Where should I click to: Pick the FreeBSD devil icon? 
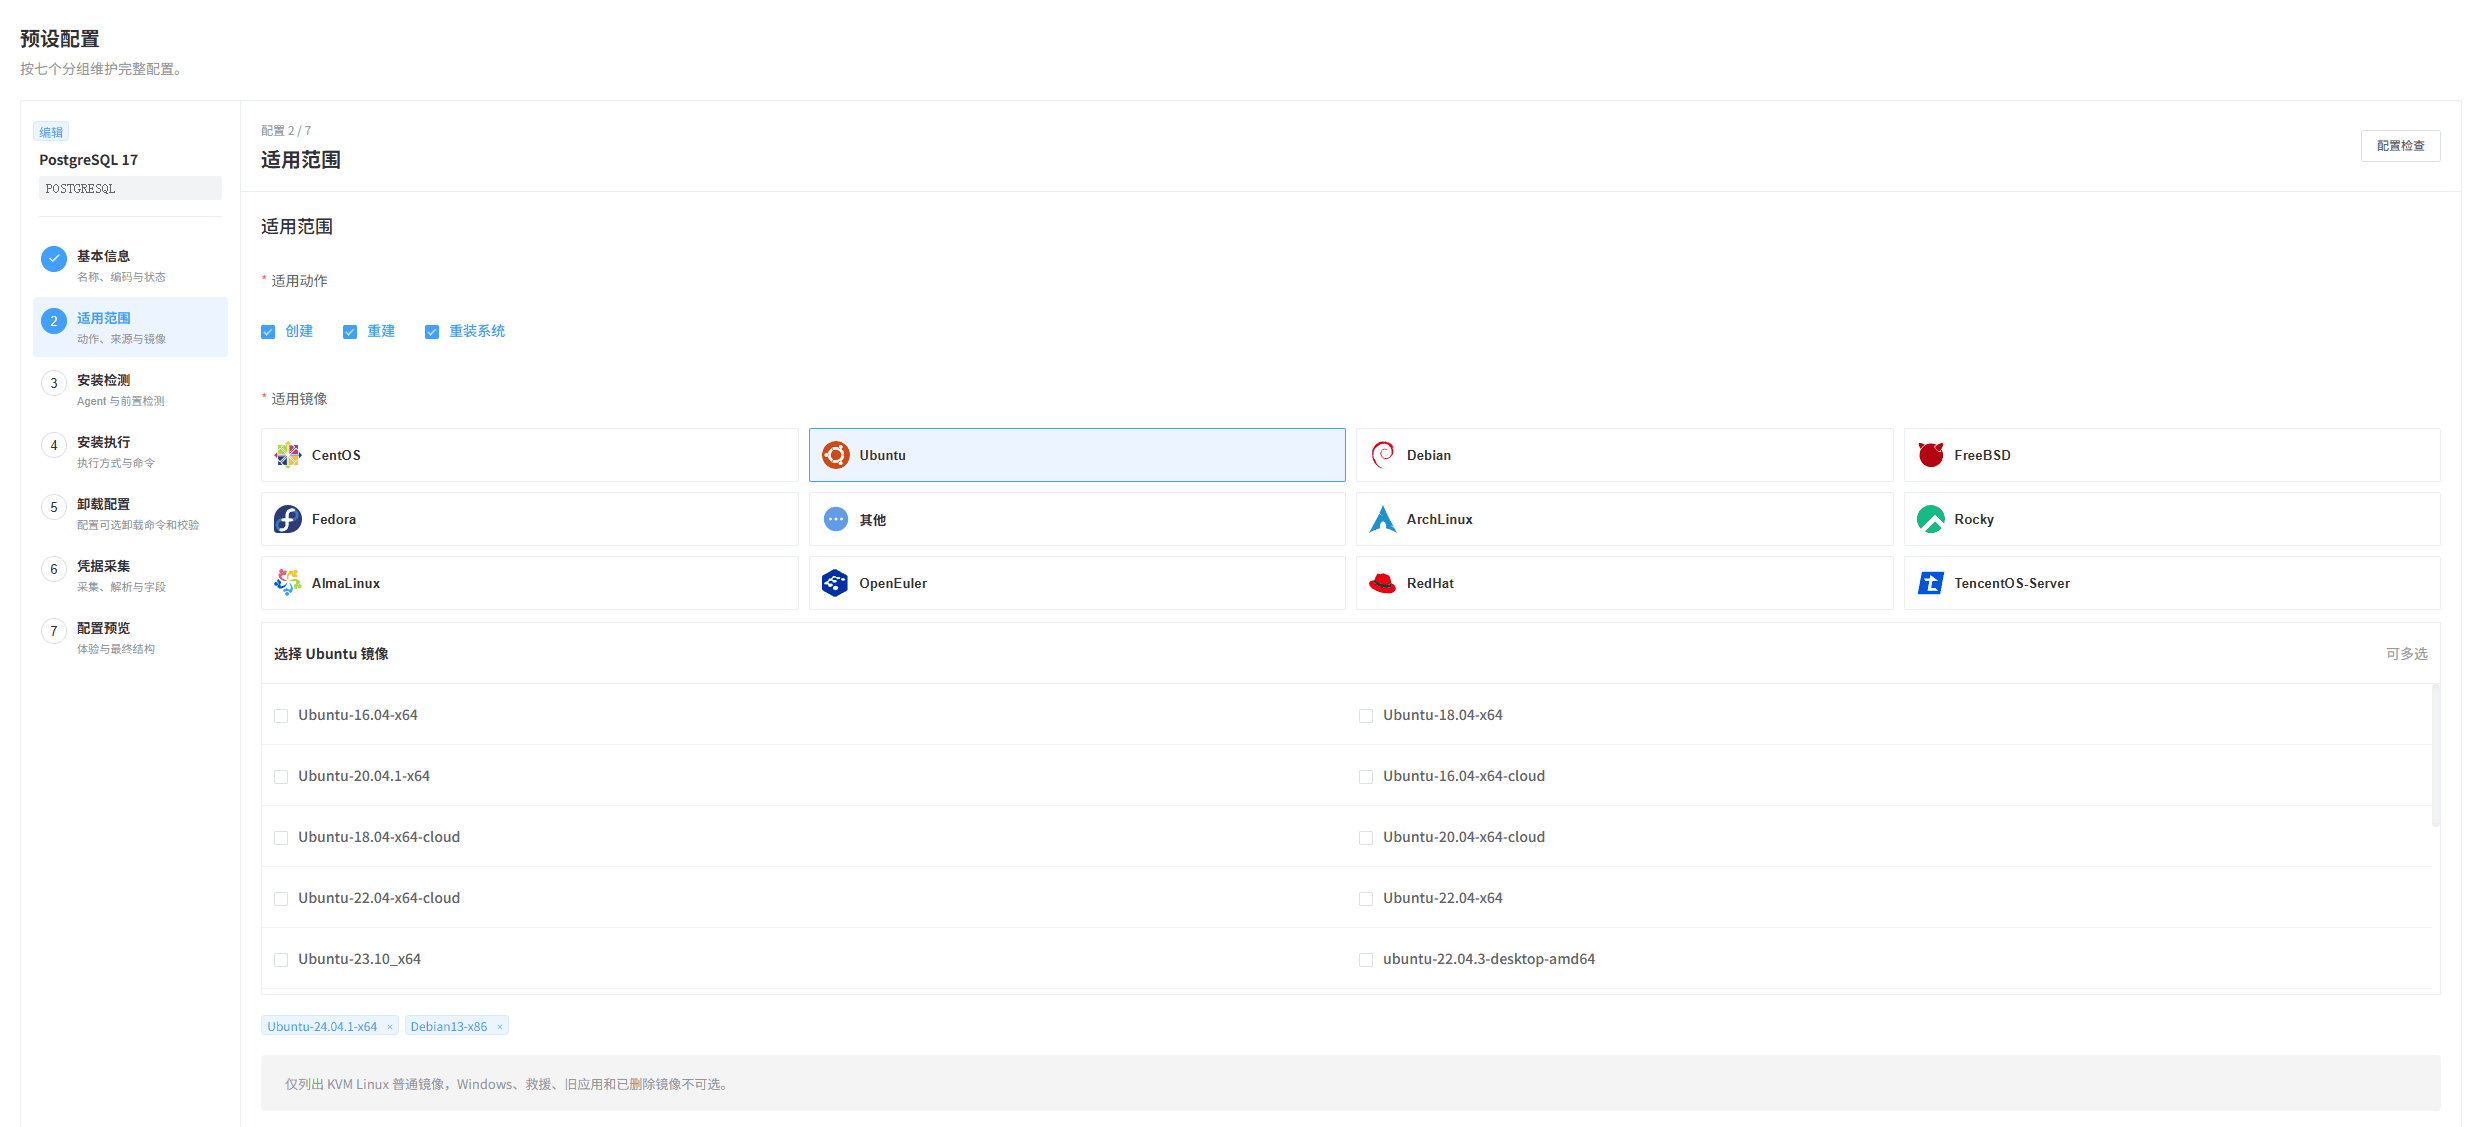(x=1930, y=455)
